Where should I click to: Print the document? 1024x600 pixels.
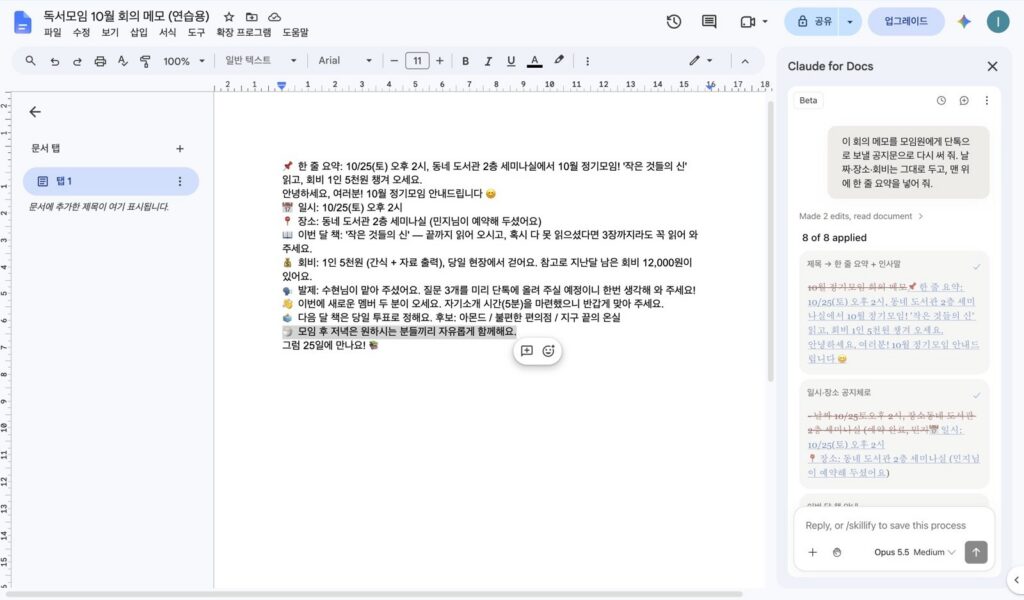100,61
